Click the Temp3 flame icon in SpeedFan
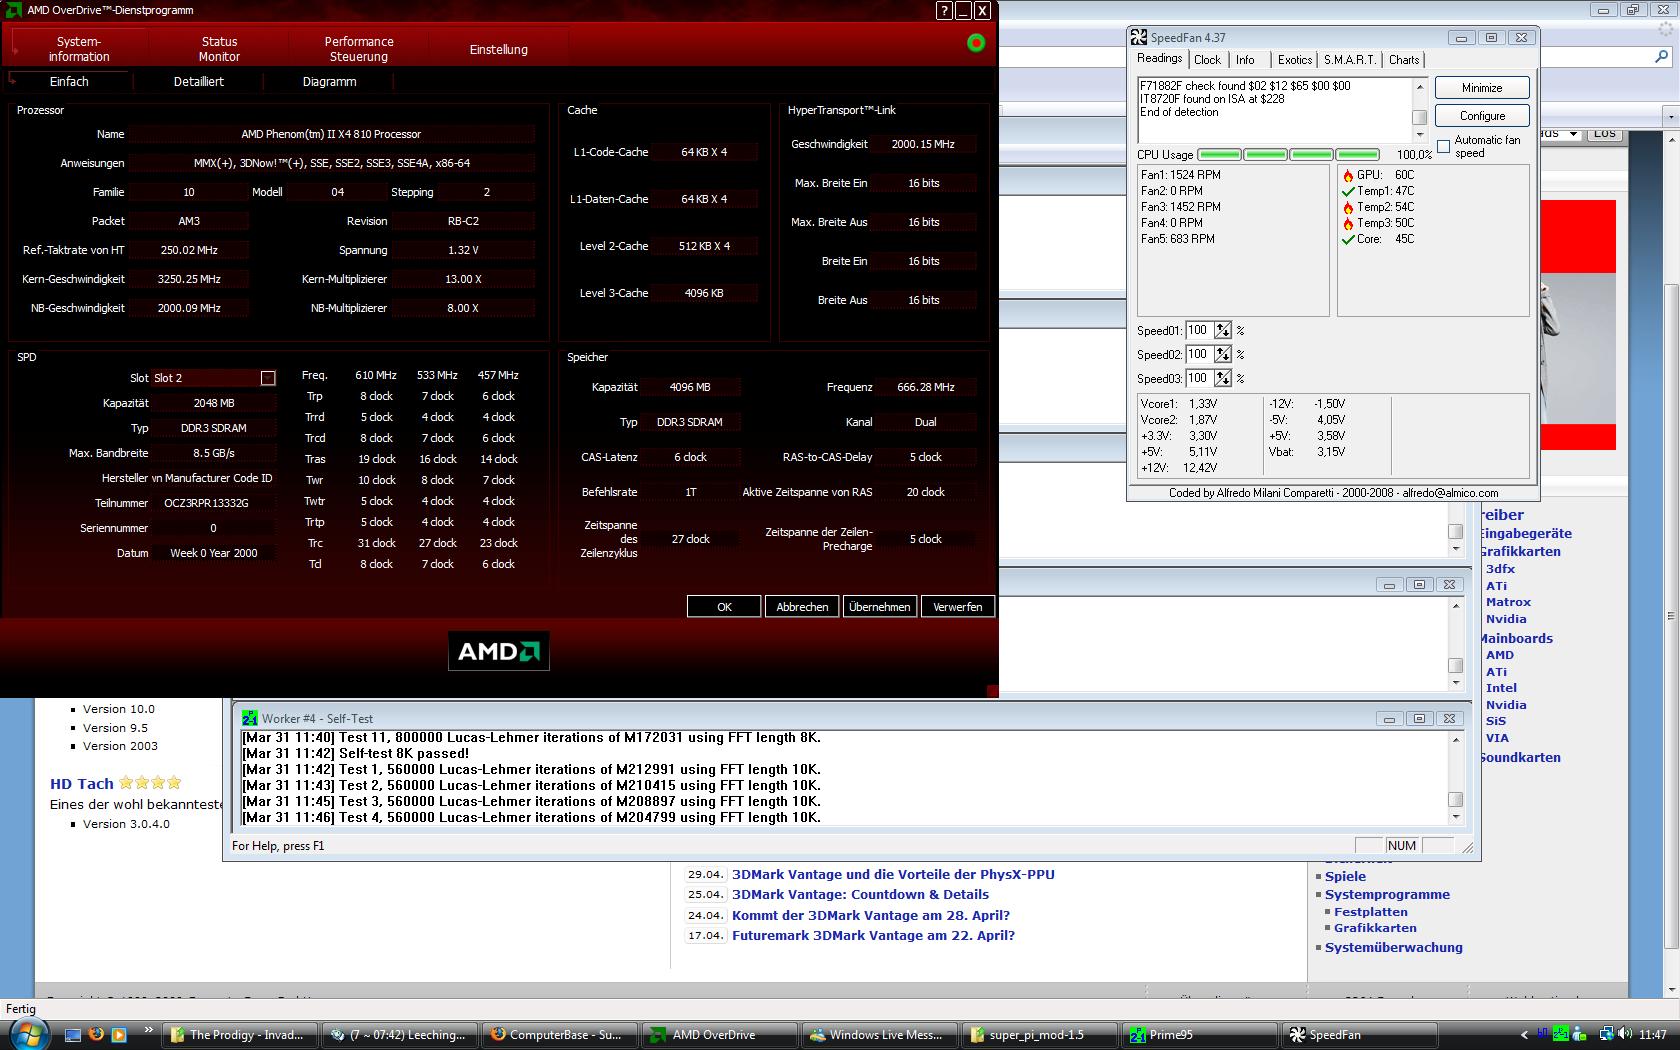The width and height of the screenshot is (1680, 1050). (x=1348, y=223)
